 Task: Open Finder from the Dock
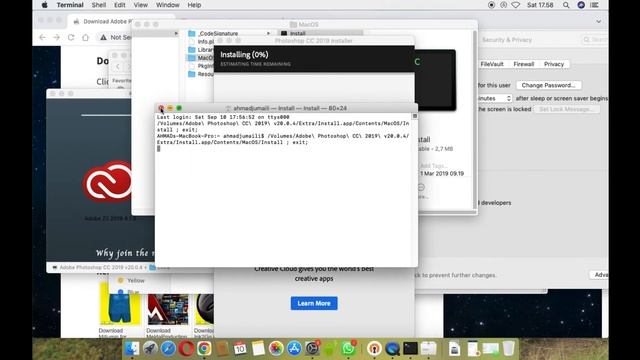(x=132, y=349)
